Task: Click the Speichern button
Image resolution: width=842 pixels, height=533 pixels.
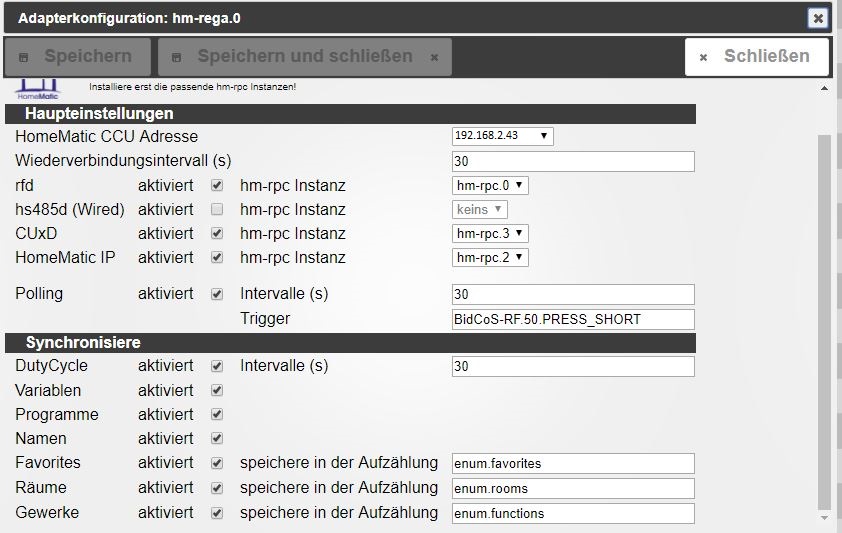Action: pos(77,56)
